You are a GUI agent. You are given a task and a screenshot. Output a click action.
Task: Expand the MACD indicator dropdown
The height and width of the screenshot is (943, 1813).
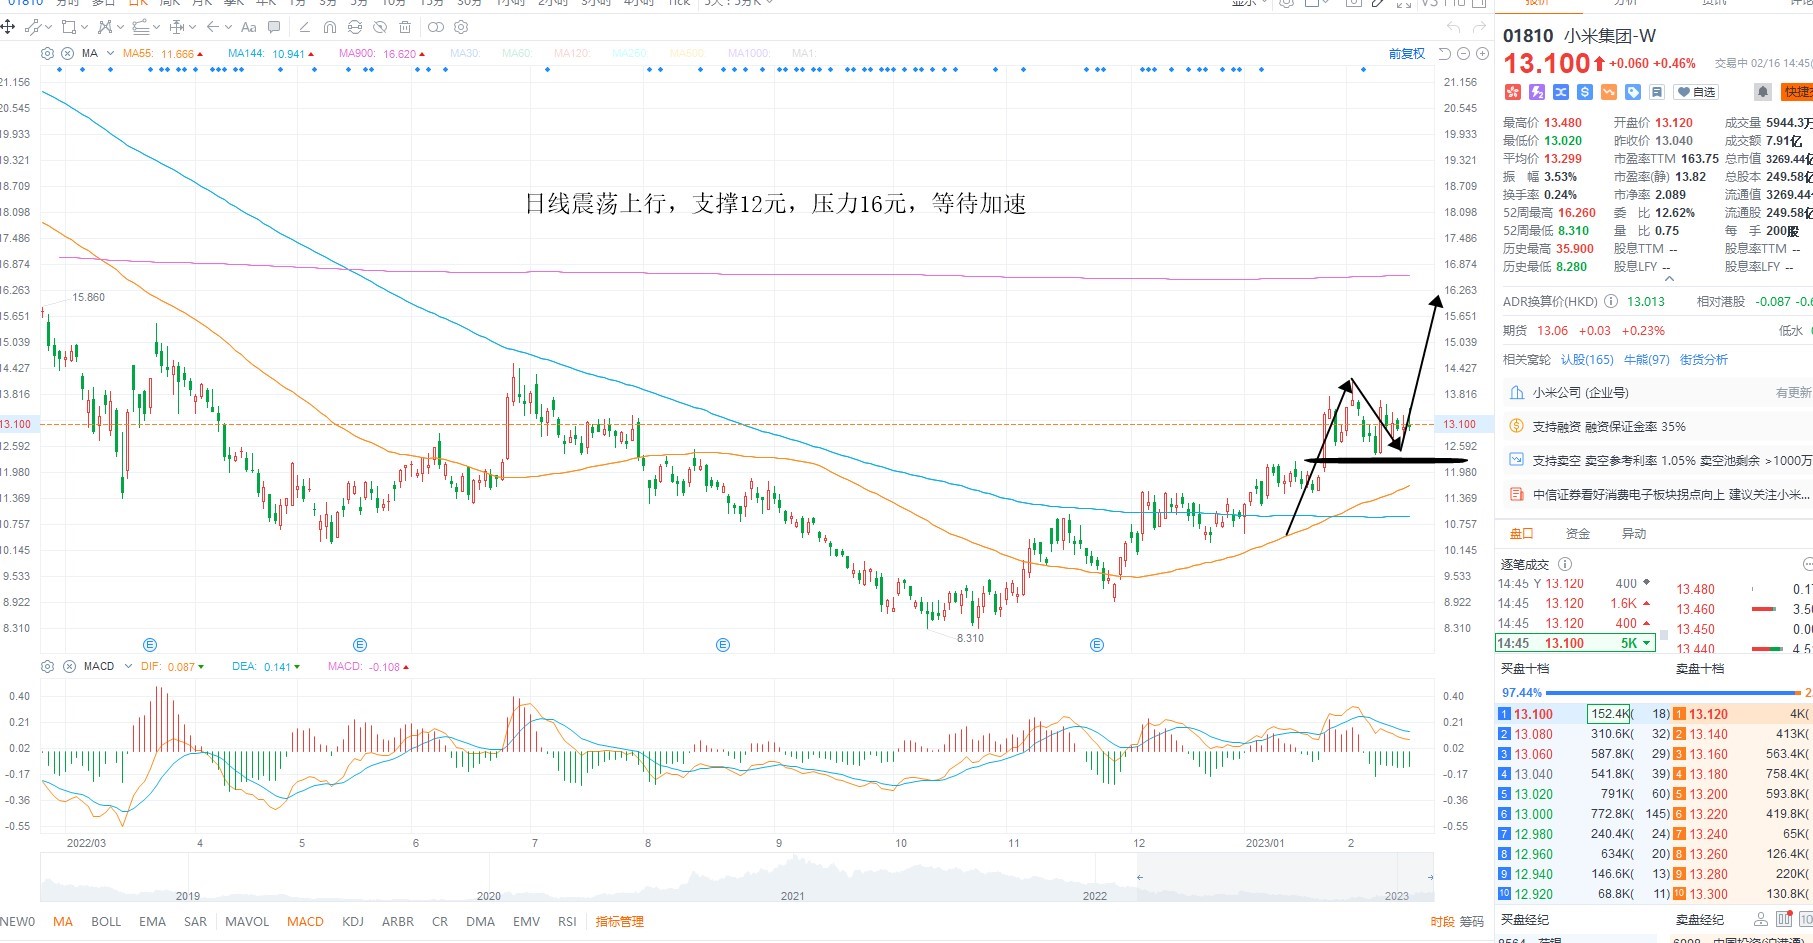click(x=128, y=666)
